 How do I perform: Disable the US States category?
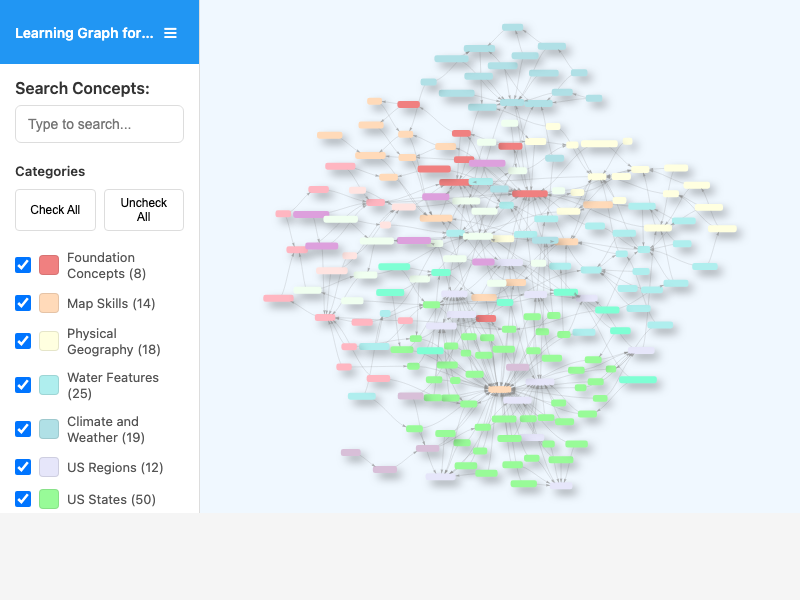pyautogui.click(x=23, y=498)
